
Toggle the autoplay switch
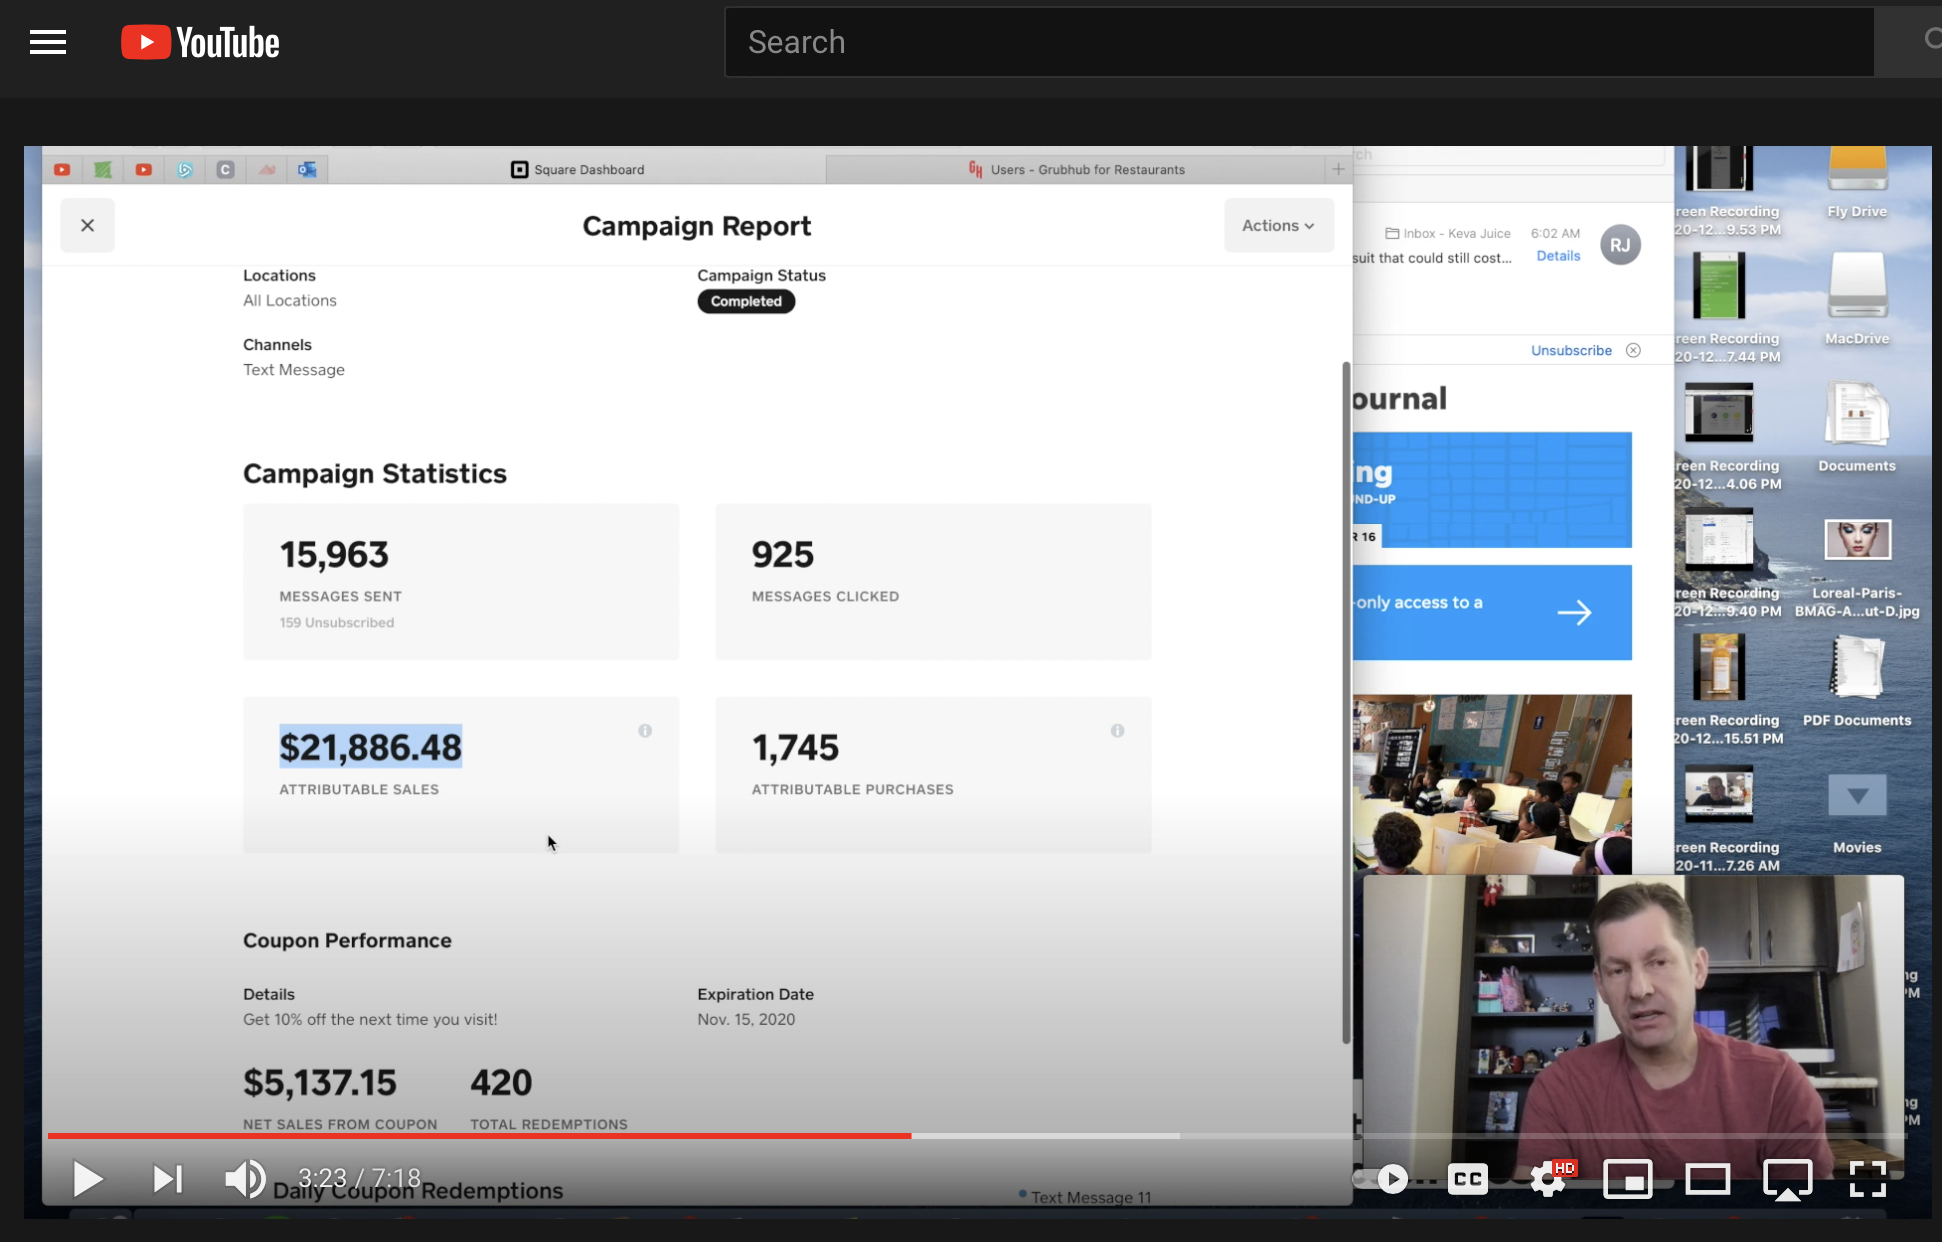pyautogui.click(x=1386, y=1179)
